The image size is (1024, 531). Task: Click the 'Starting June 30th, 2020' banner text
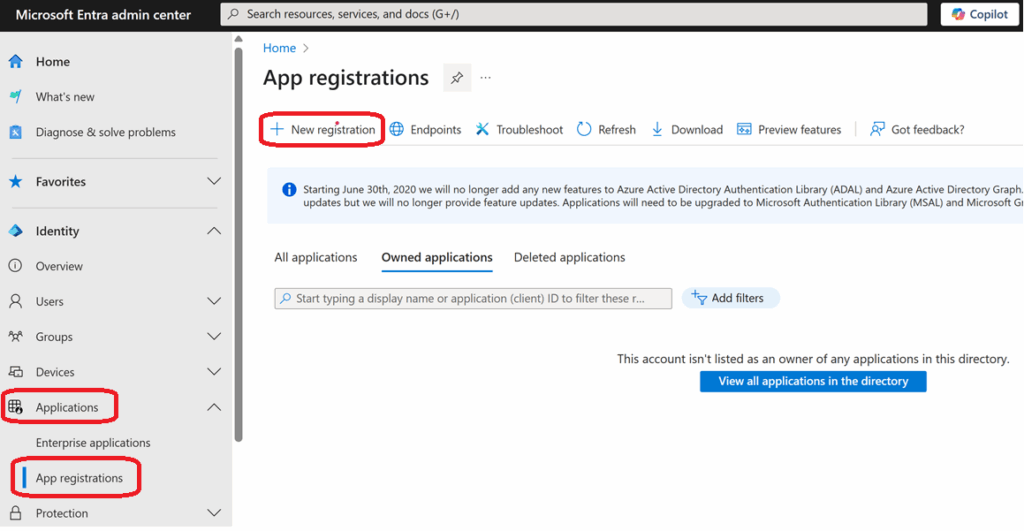pyautogui.click(x=663, y=196)
